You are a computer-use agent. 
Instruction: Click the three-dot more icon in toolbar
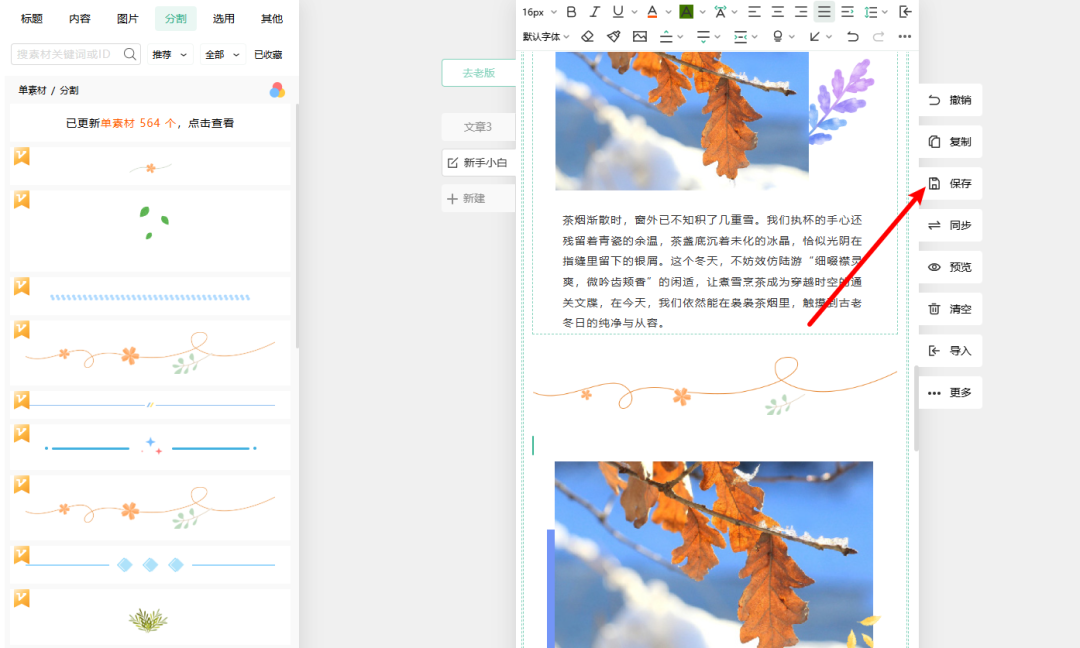pyautogui.click(x=905, y=37)
